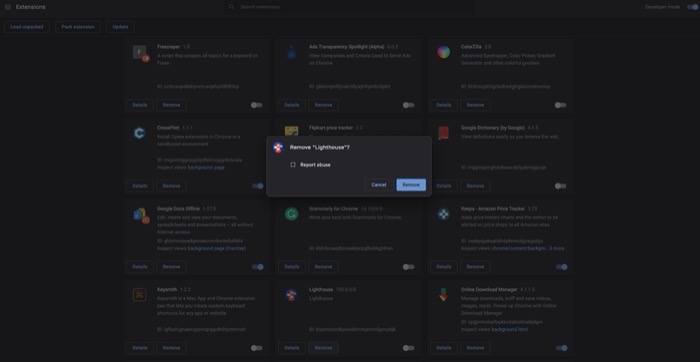The height and width of the screenshot is (362, 700).
Task: Open Details for Google Docs Offline
Action: coord(140,267)
